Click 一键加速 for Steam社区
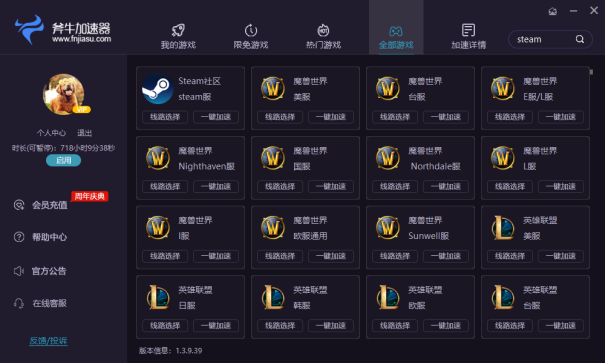The width and height of the screenshot is (605, 363). 216,117
